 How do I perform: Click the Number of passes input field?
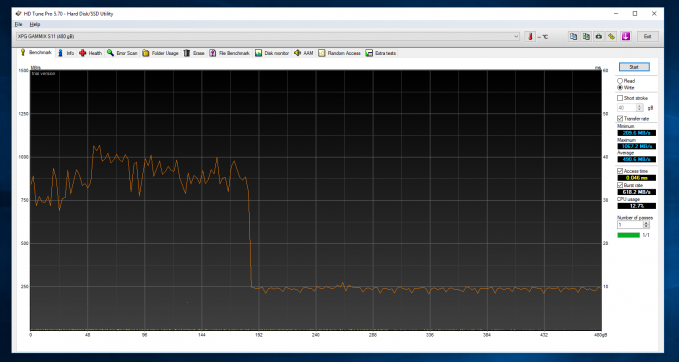coord(630,225)
